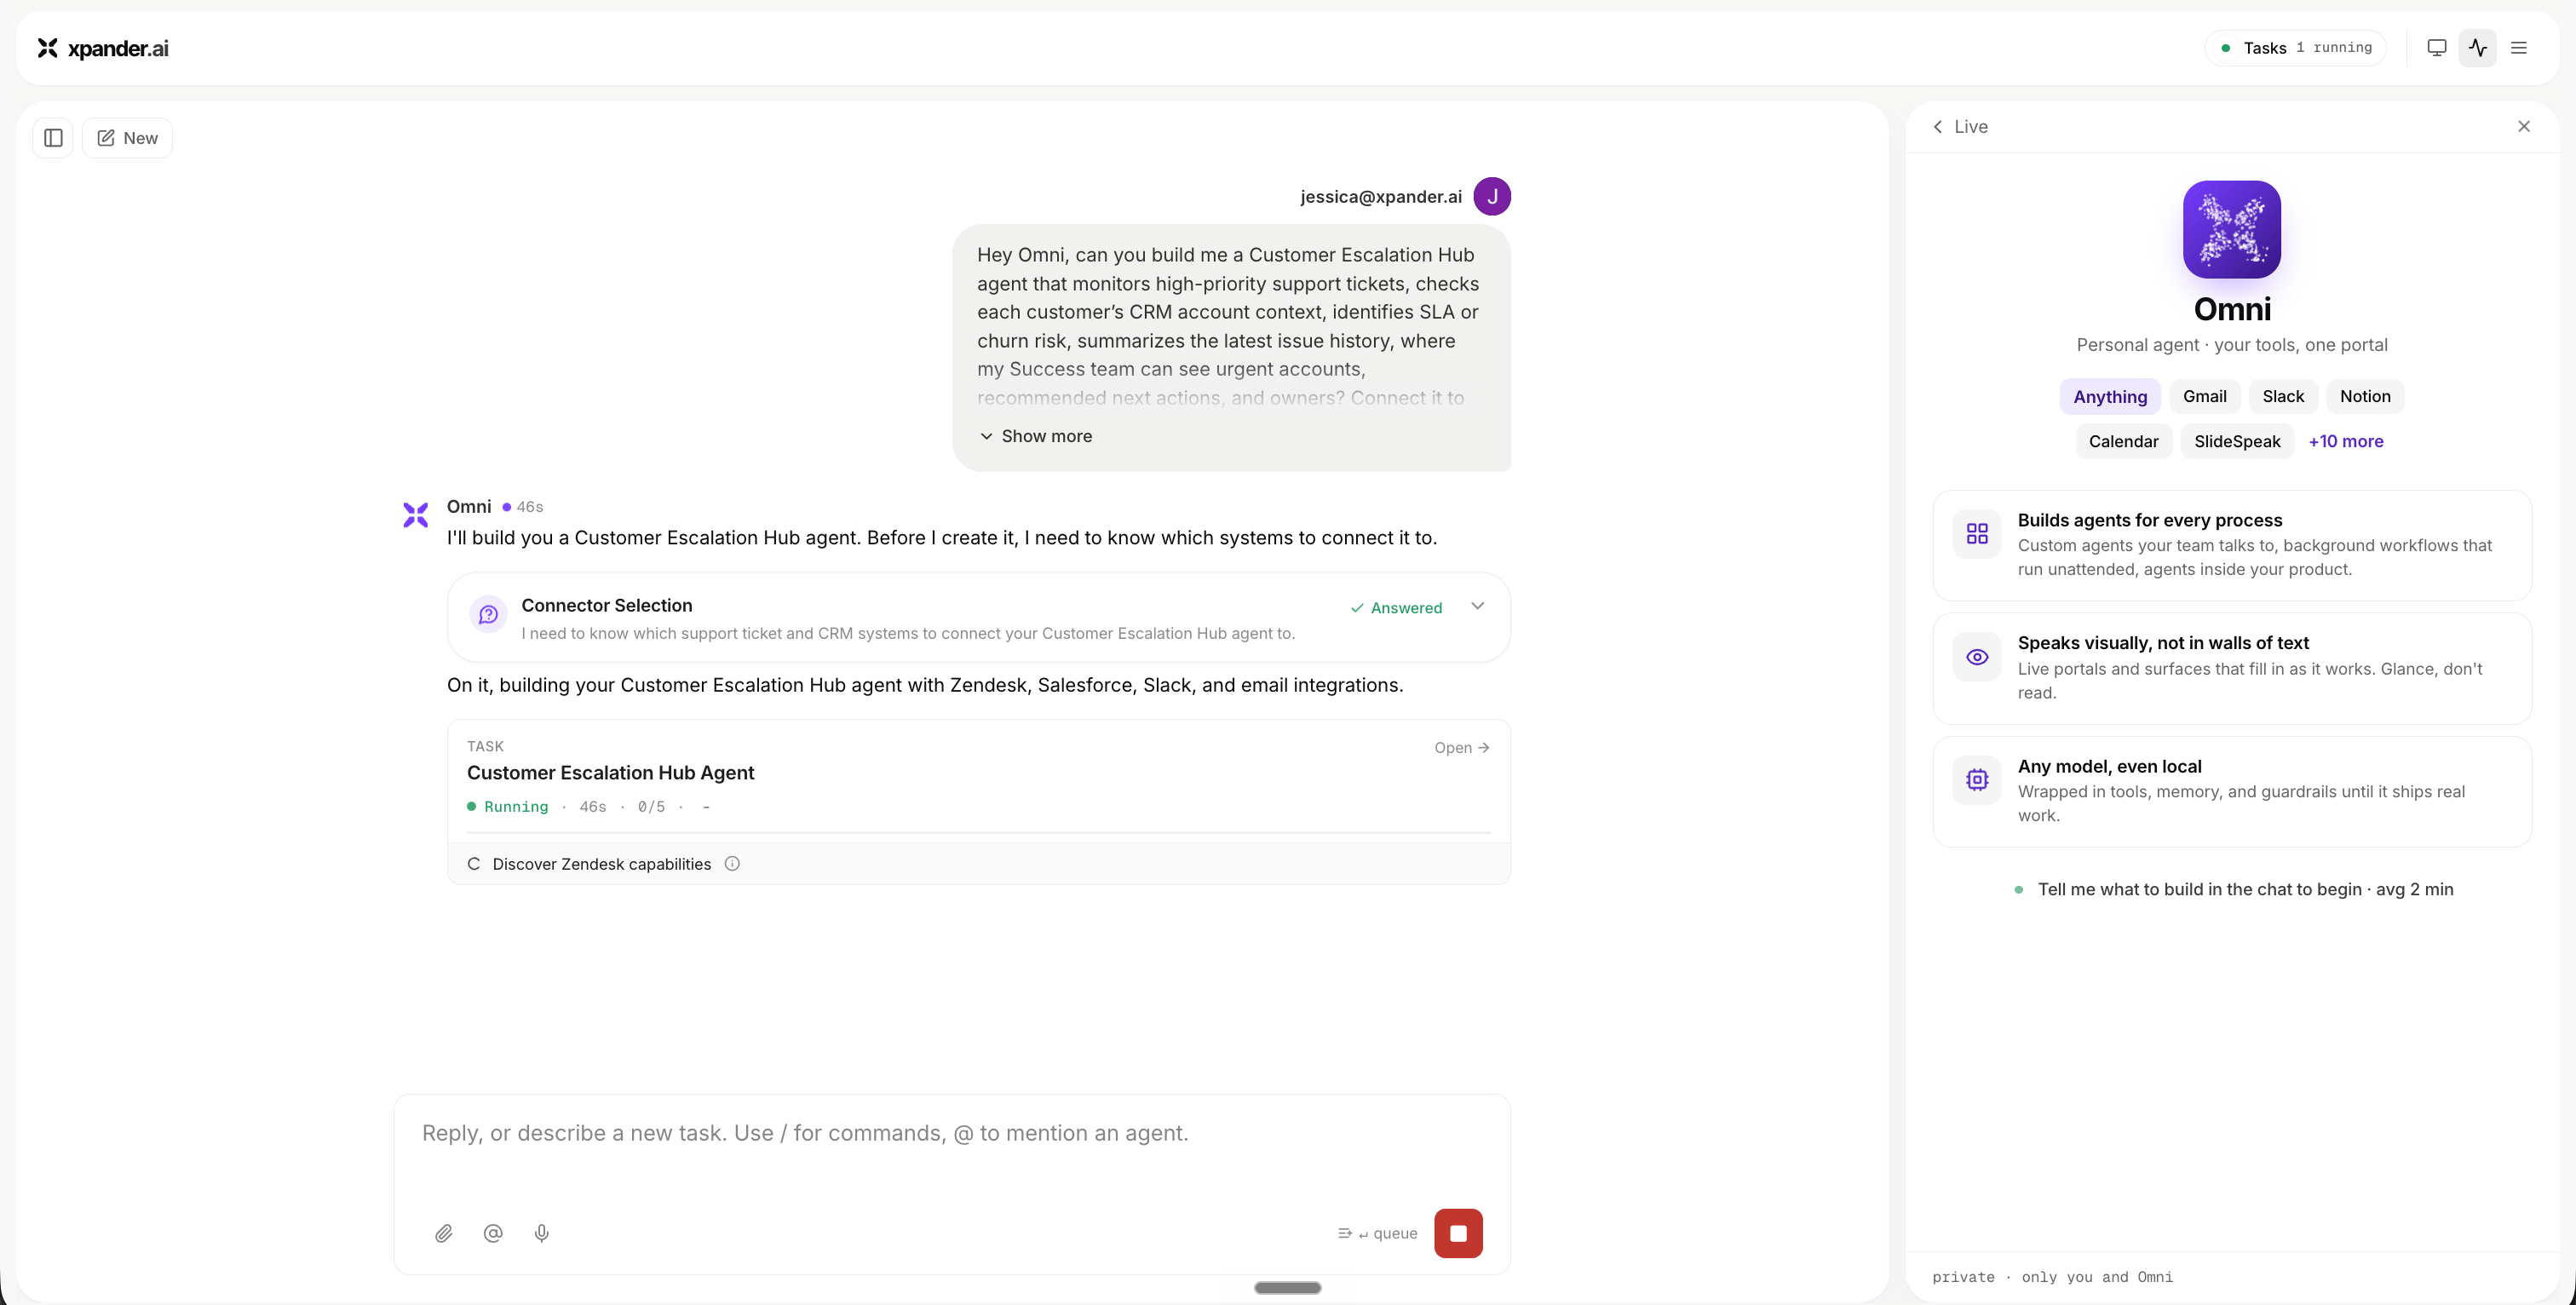The height and width of the screenshot is (1305, 2576).
Task: Click the task progress bar
Action: (x=978, y=832)
